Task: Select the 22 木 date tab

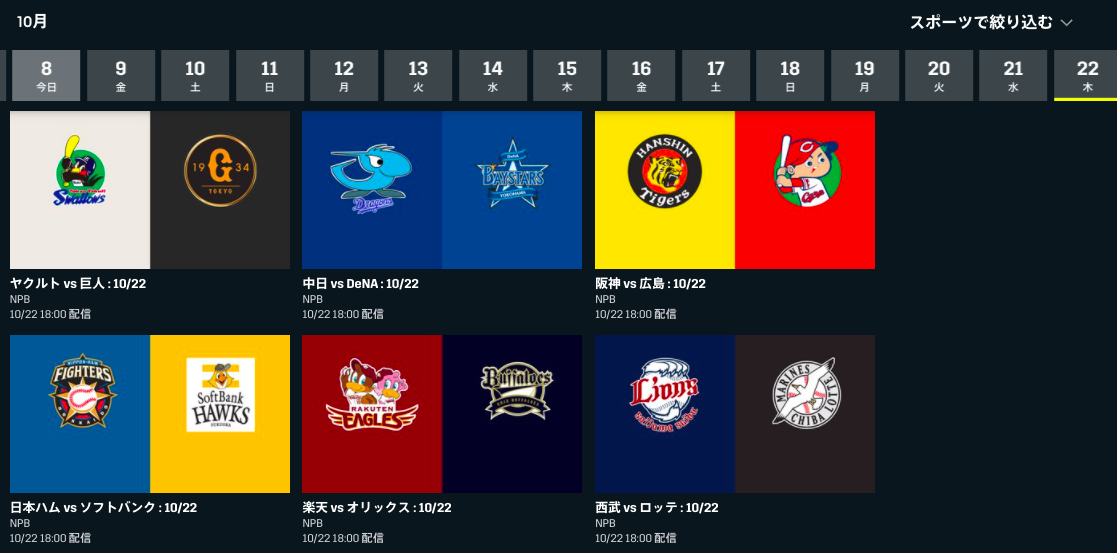Action: (x=1086, y=76)
